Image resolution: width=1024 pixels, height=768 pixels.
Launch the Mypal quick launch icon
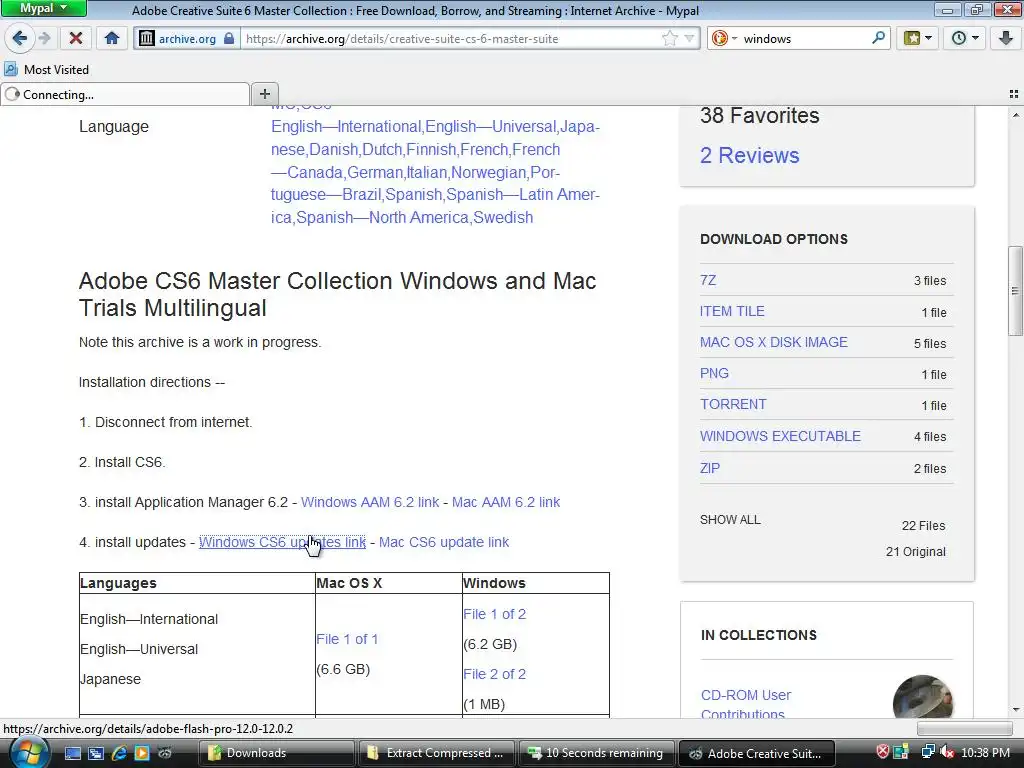(x=165, y=753)
